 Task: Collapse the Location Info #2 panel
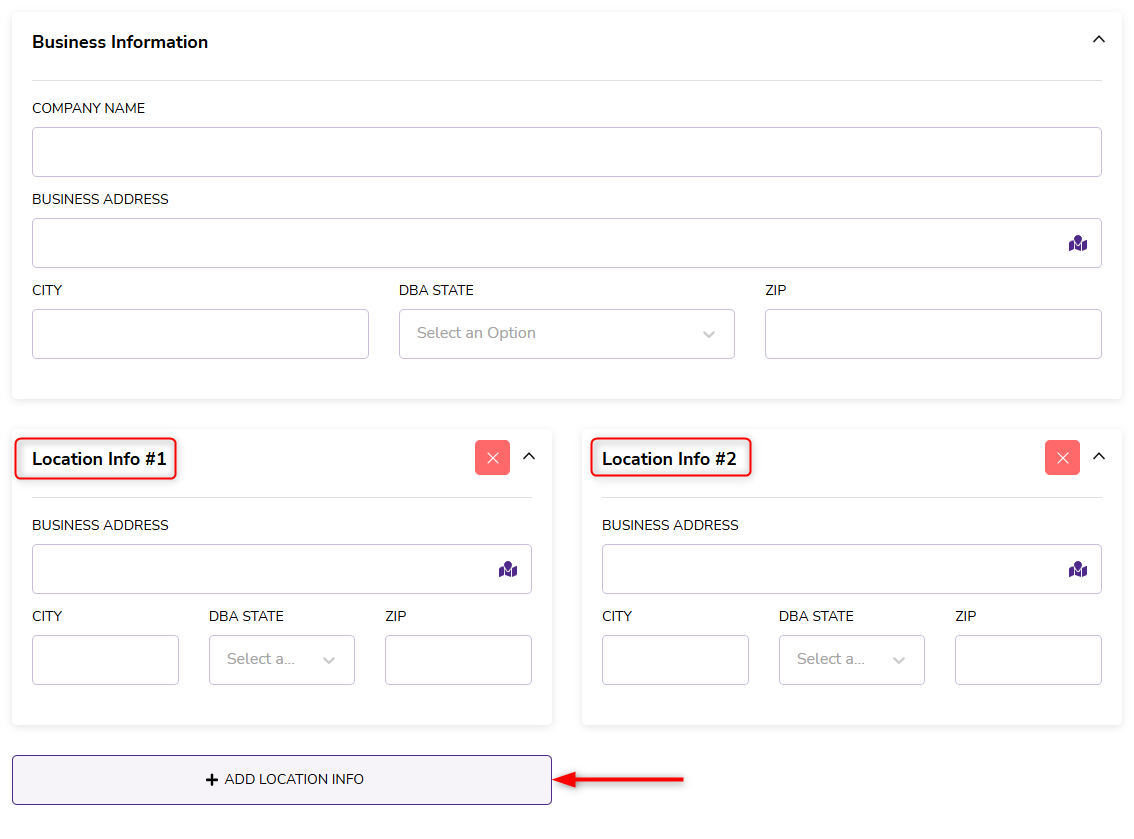[1099, 457]
